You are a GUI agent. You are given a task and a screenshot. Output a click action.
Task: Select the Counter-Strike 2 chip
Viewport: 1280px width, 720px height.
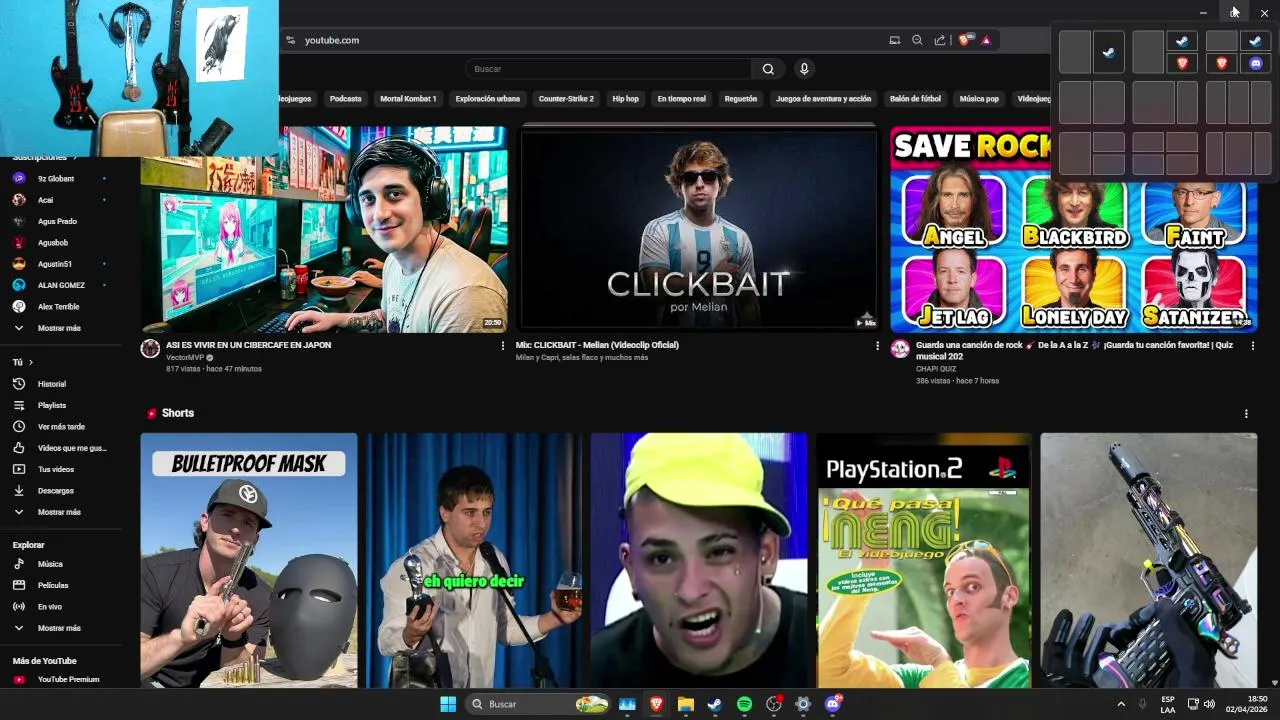566,99
